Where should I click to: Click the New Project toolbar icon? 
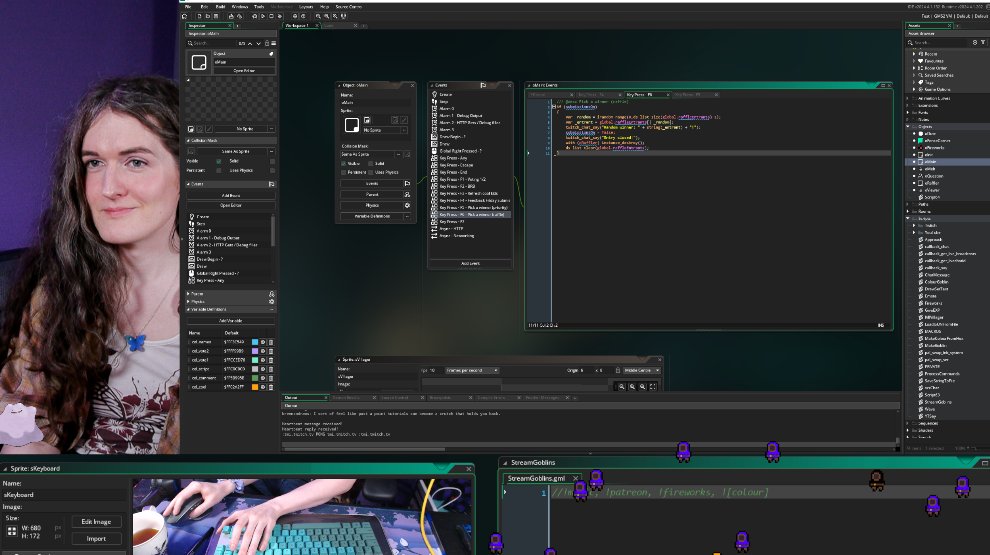pos(199,16)
